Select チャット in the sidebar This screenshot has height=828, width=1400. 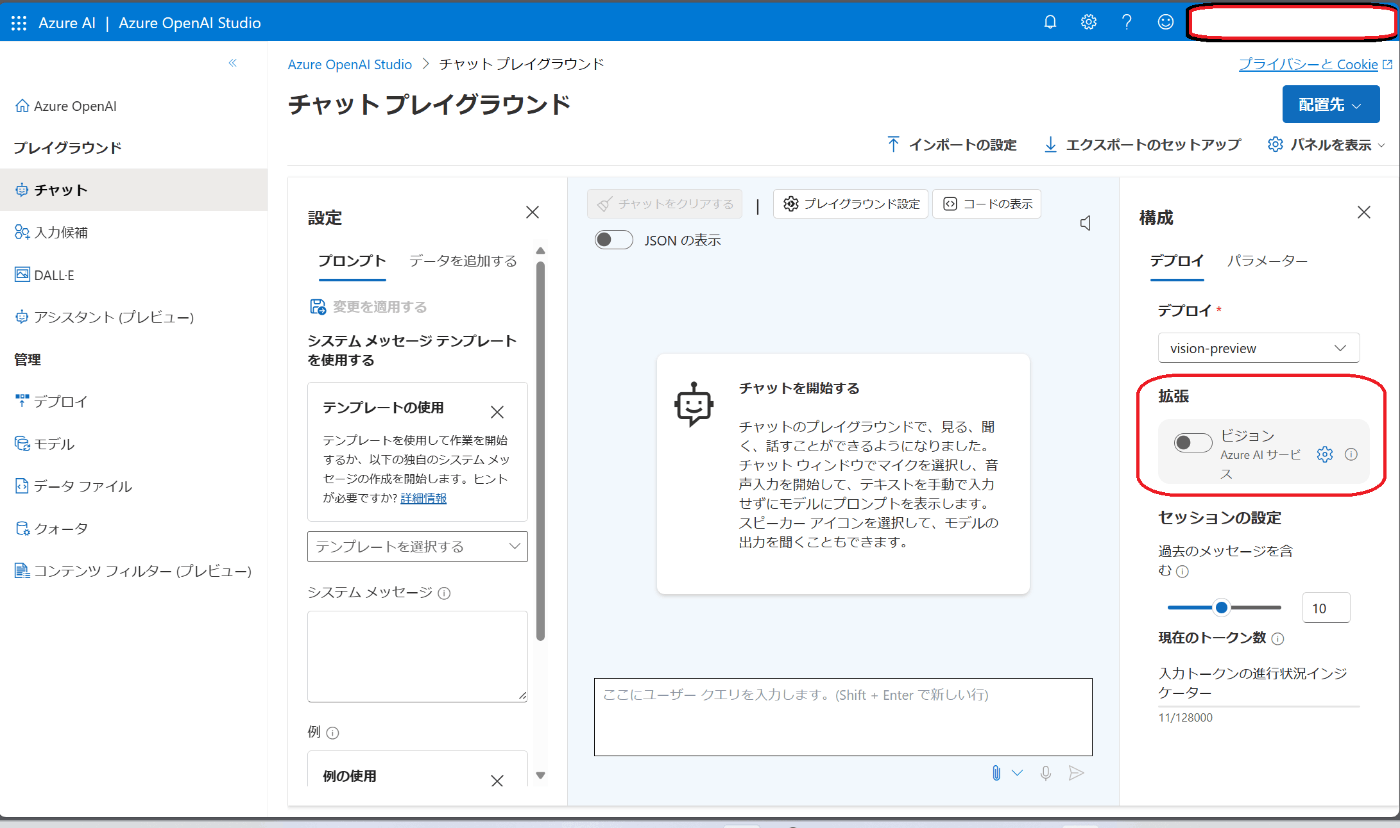[134, 190]
